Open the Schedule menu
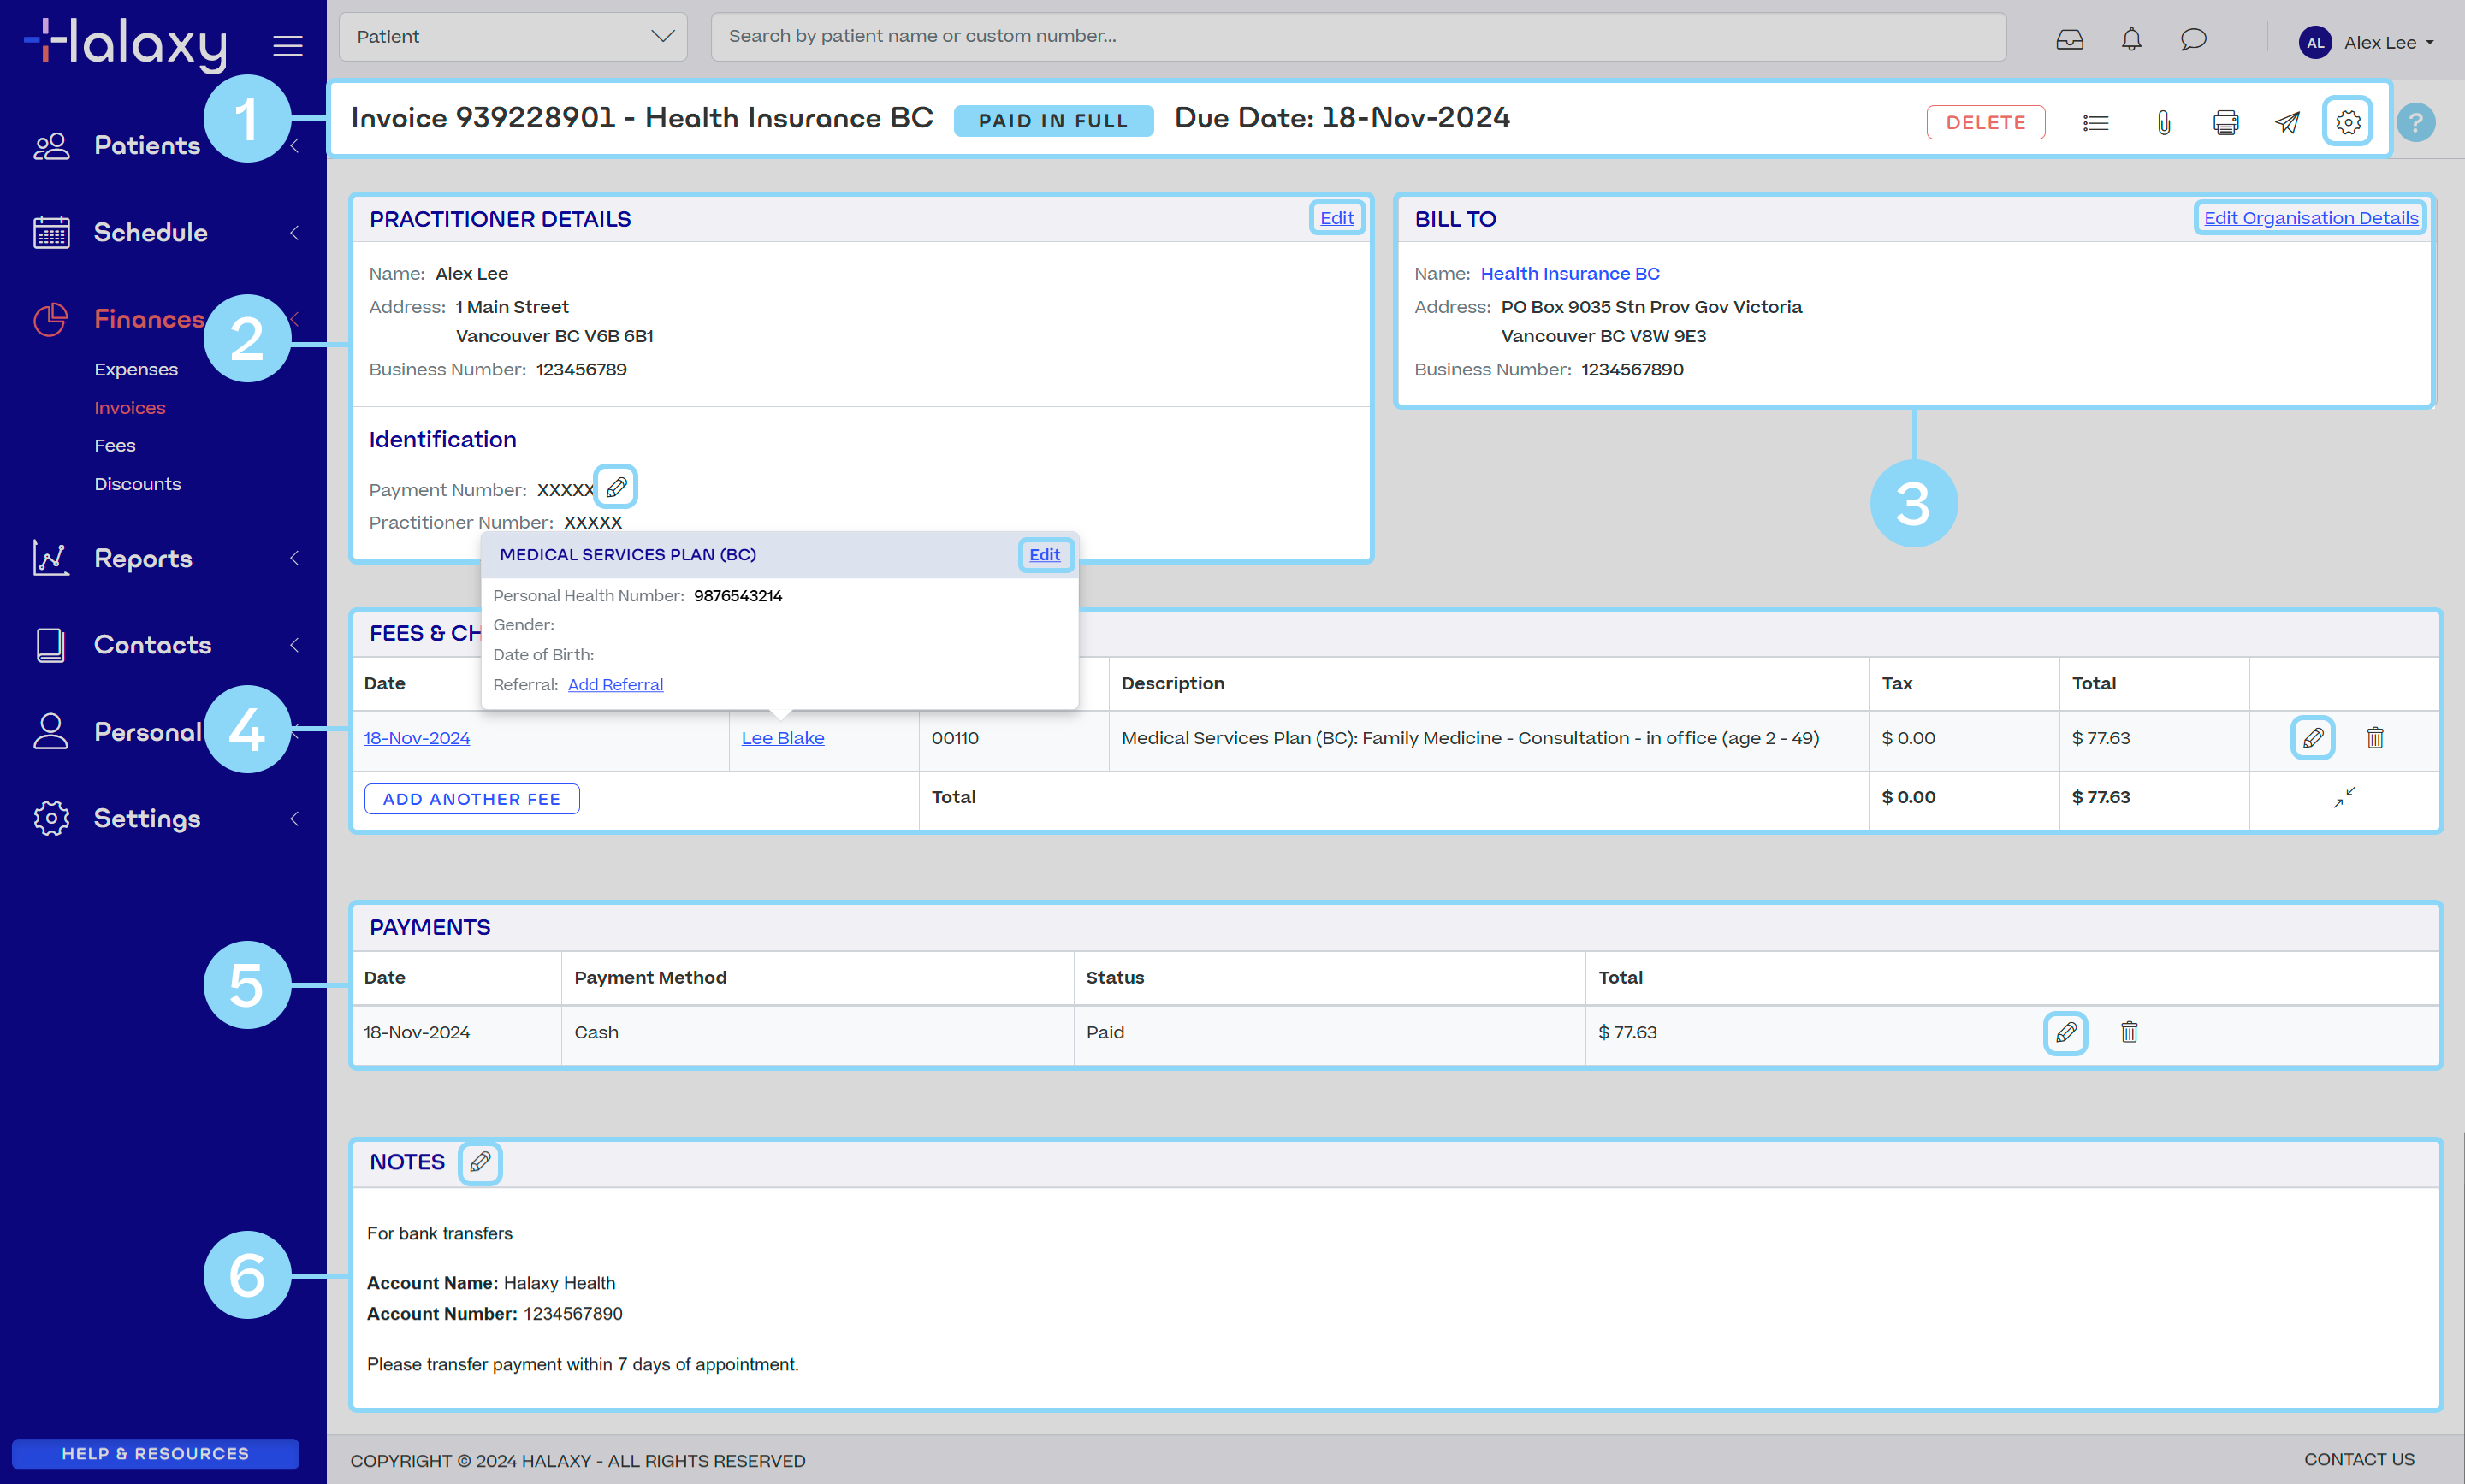2465x1484 pixels. coord(151,233)
